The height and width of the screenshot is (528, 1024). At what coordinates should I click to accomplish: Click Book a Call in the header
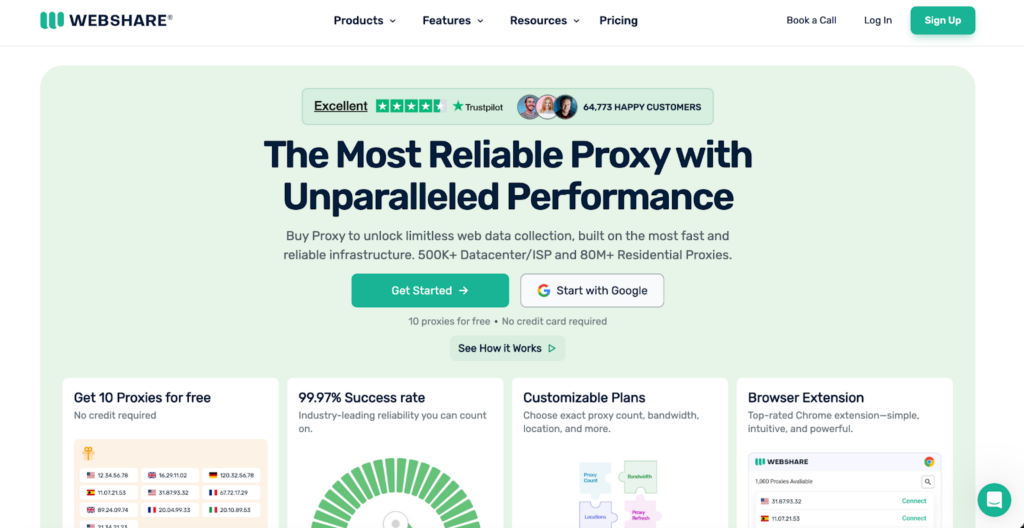(811, 20)
